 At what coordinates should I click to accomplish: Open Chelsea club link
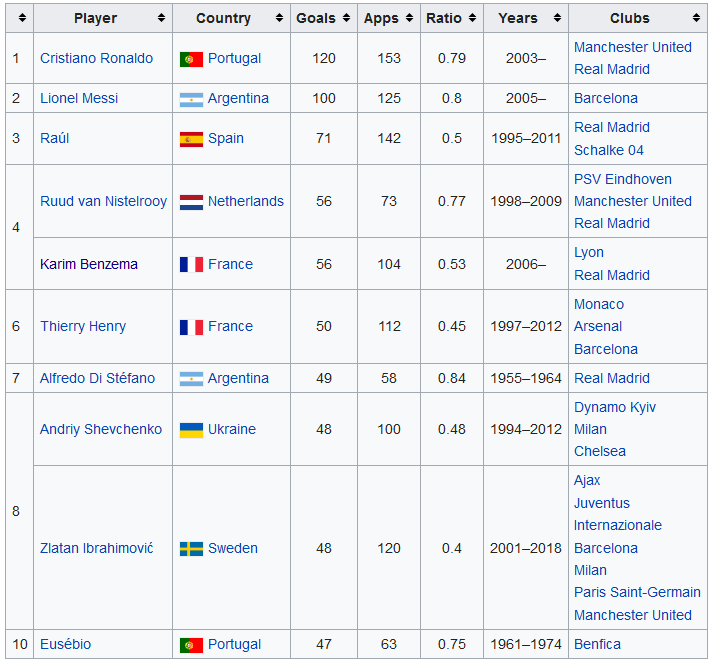(x=600, y=451)
